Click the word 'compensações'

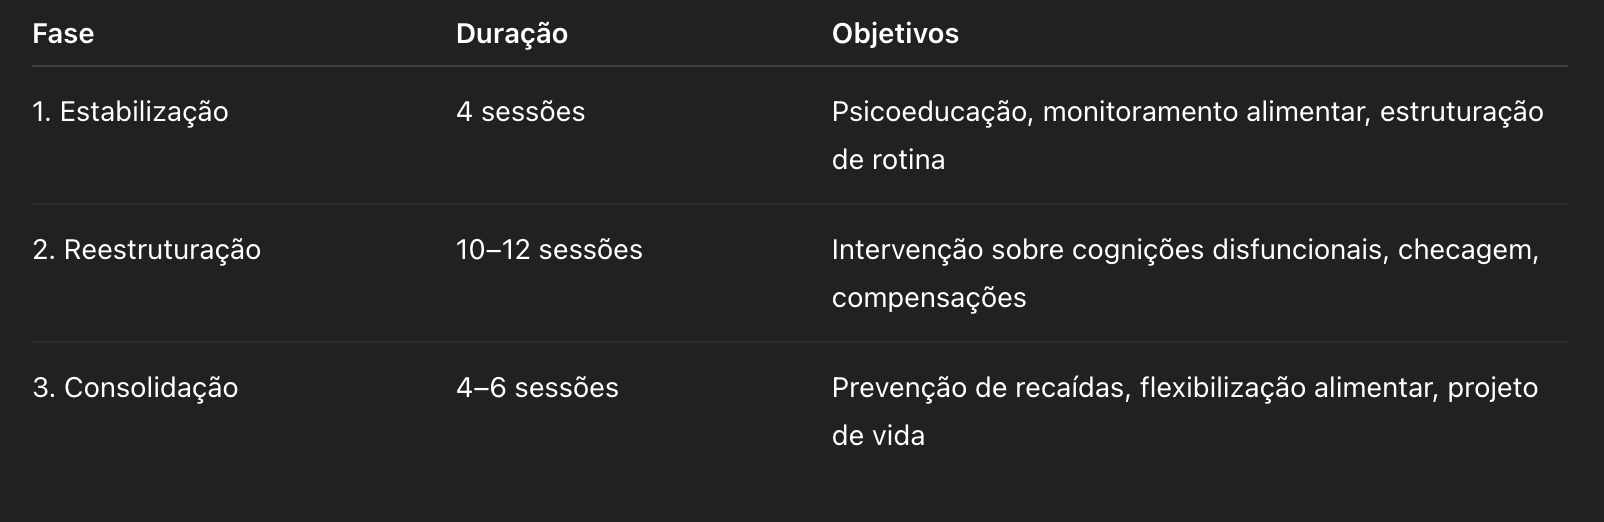(x=929, y=297)
